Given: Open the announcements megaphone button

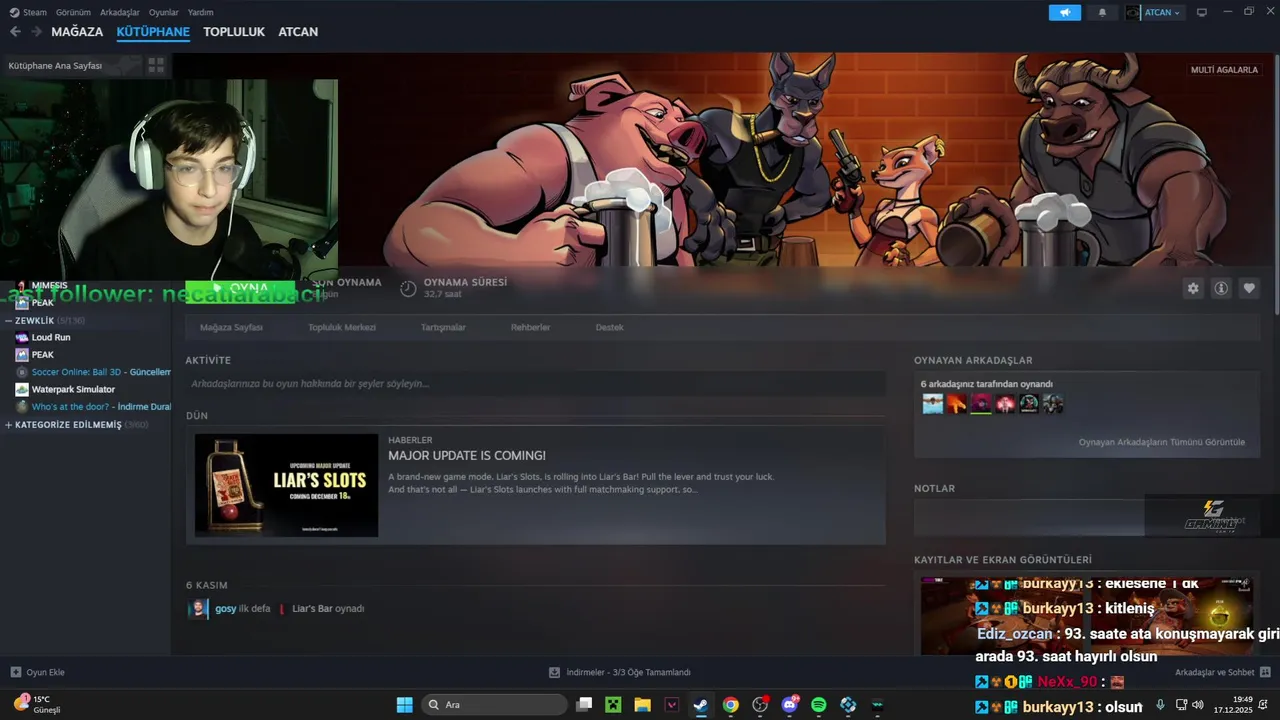Looking at the screenshot, I should (x=1065, y=12).
